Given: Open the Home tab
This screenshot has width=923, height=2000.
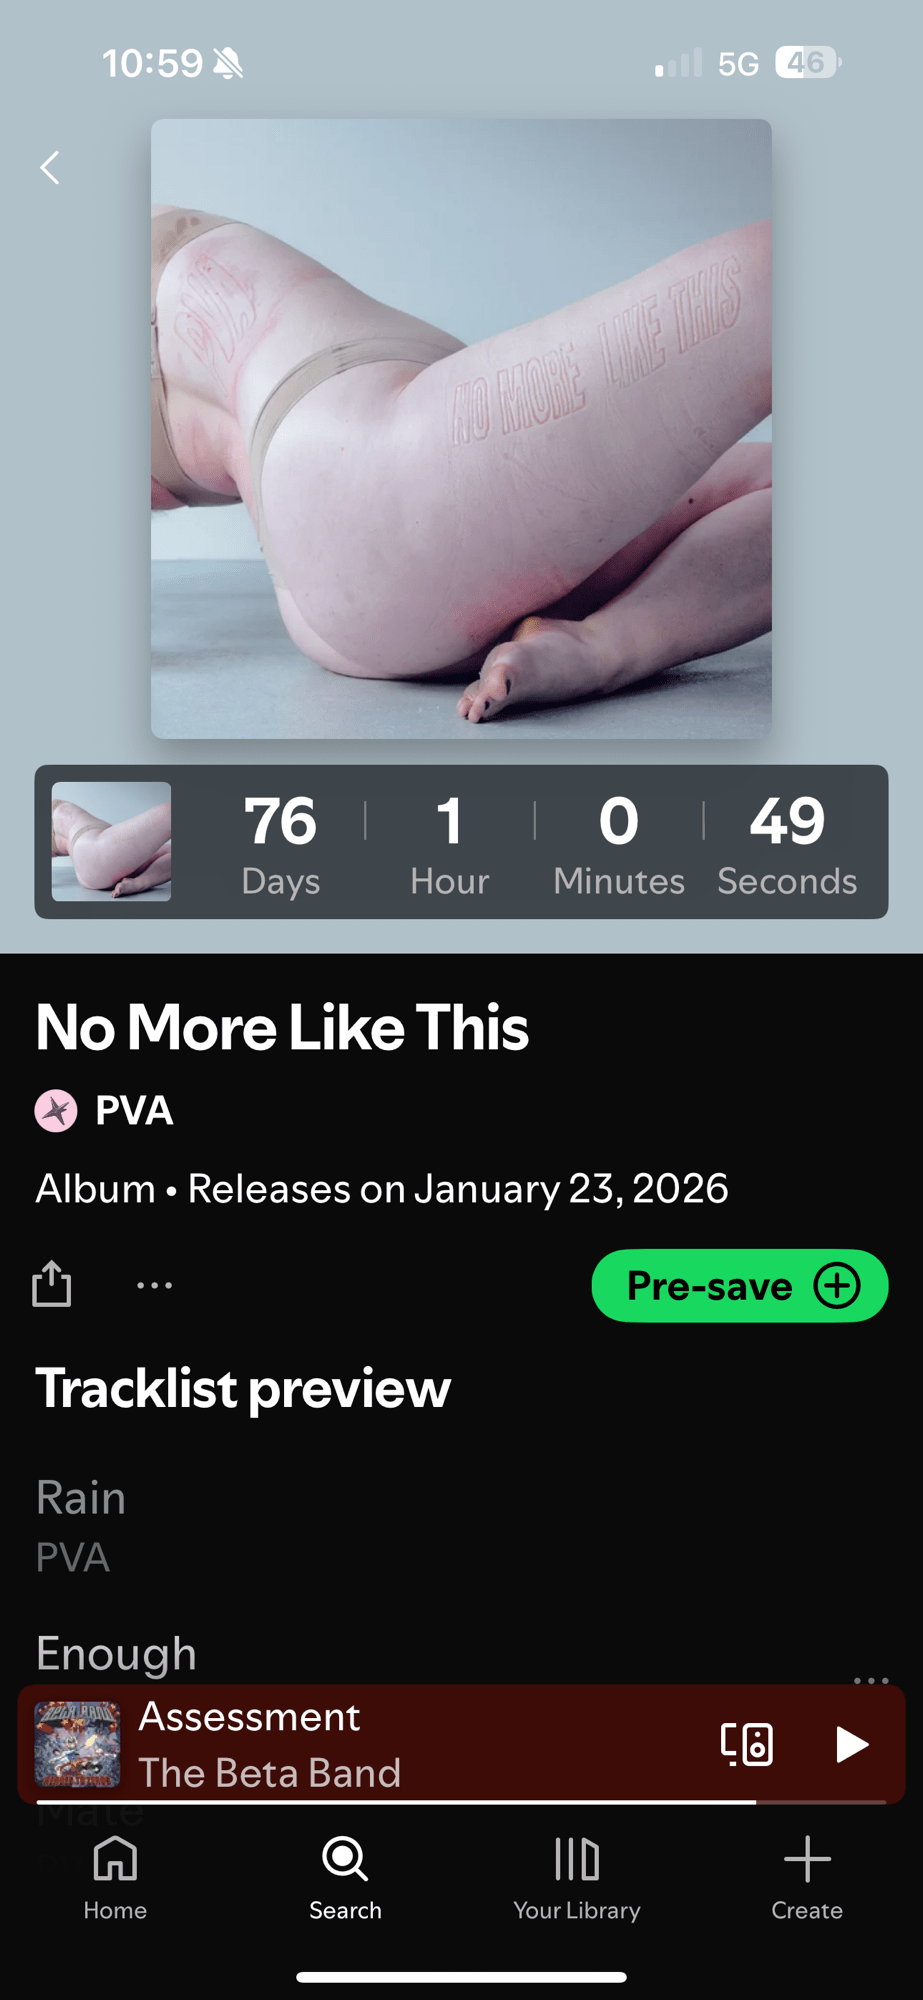Looking at the screenshot, I should (115, 1878).
